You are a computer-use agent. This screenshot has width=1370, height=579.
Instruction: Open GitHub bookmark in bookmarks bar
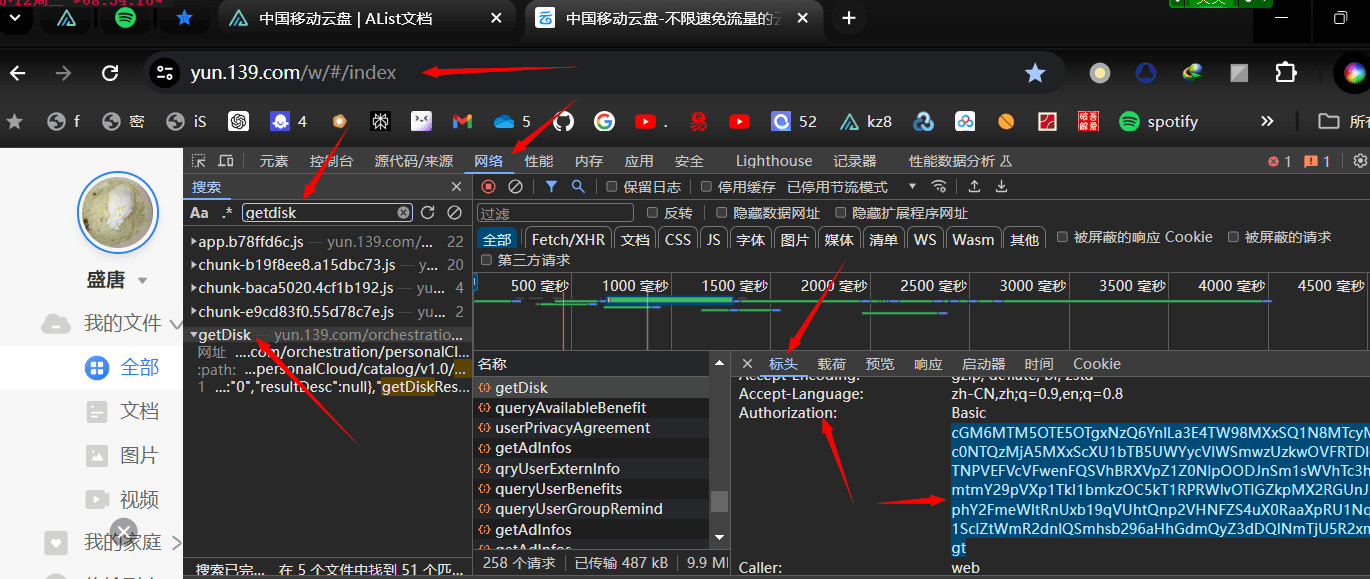[564, 122]
